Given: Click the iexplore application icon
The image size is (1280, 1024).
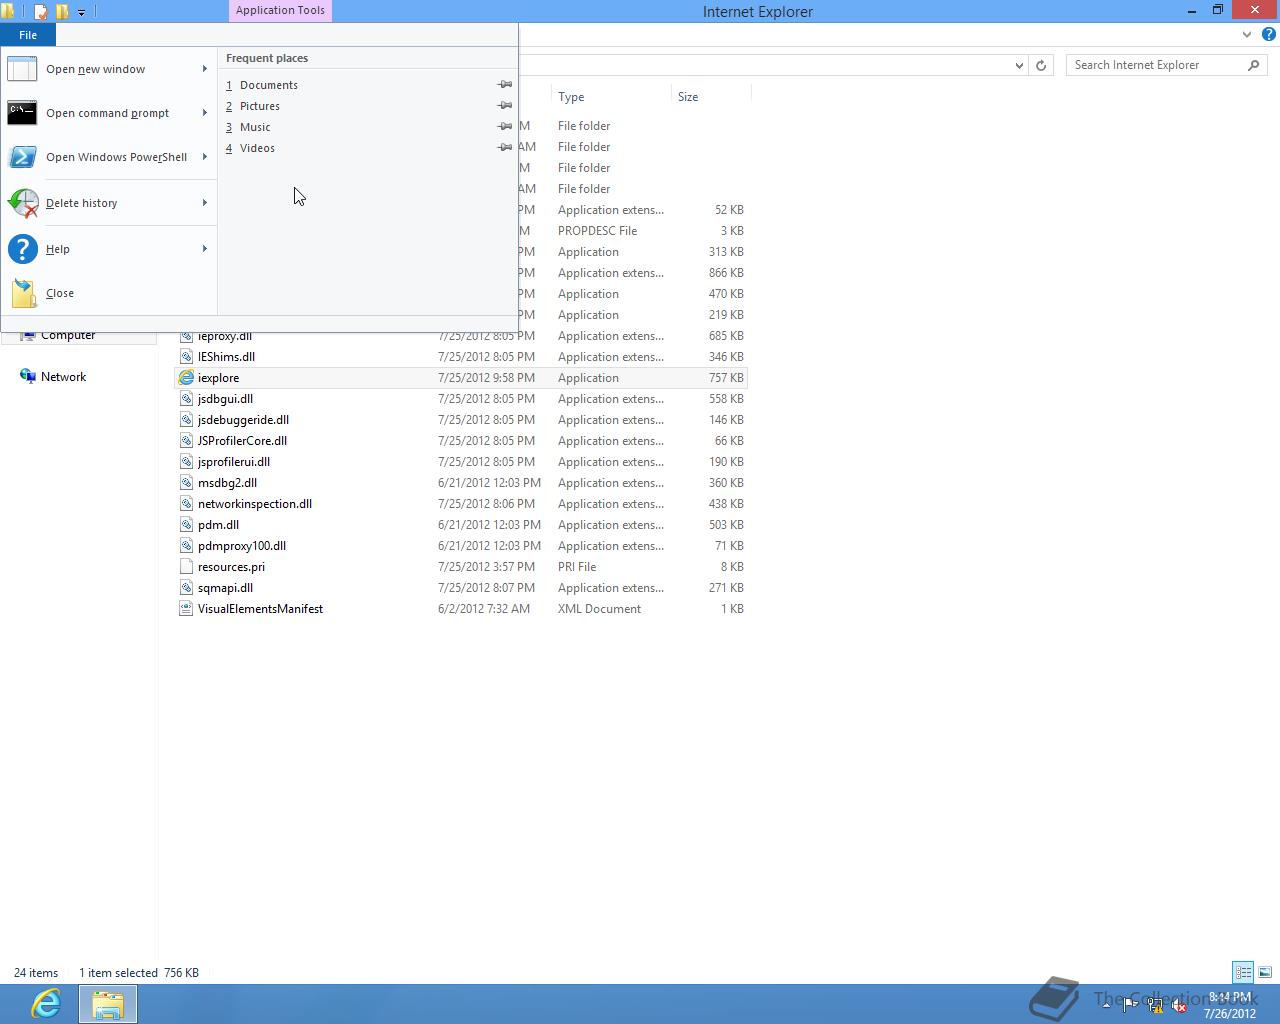Looking at the screenshot, I should click(x=186, y=378).
